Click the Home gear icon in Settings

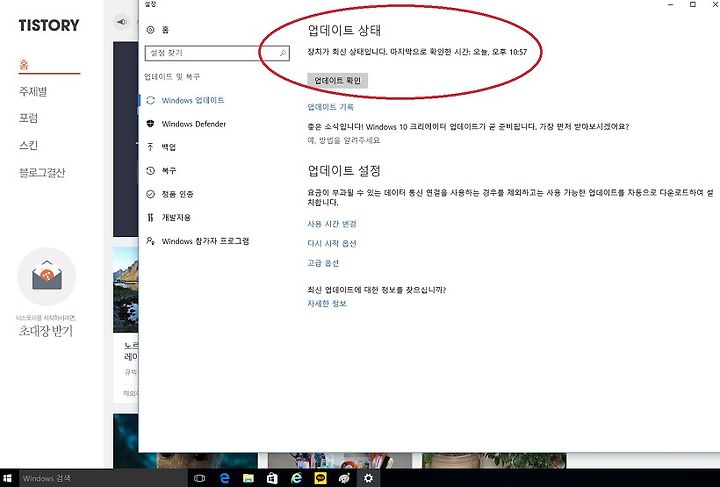(x=150, y=30)
